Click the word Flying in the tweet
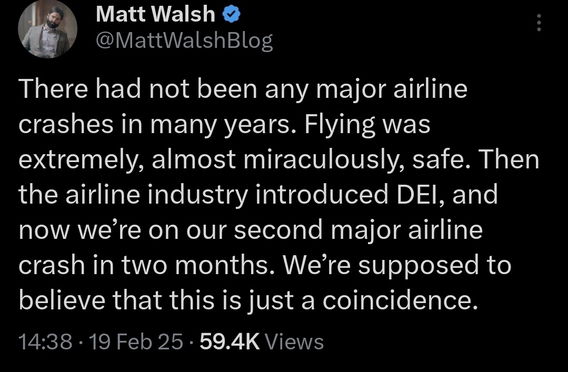The width and height of the screenshot is (568, 372). (336, 125)
